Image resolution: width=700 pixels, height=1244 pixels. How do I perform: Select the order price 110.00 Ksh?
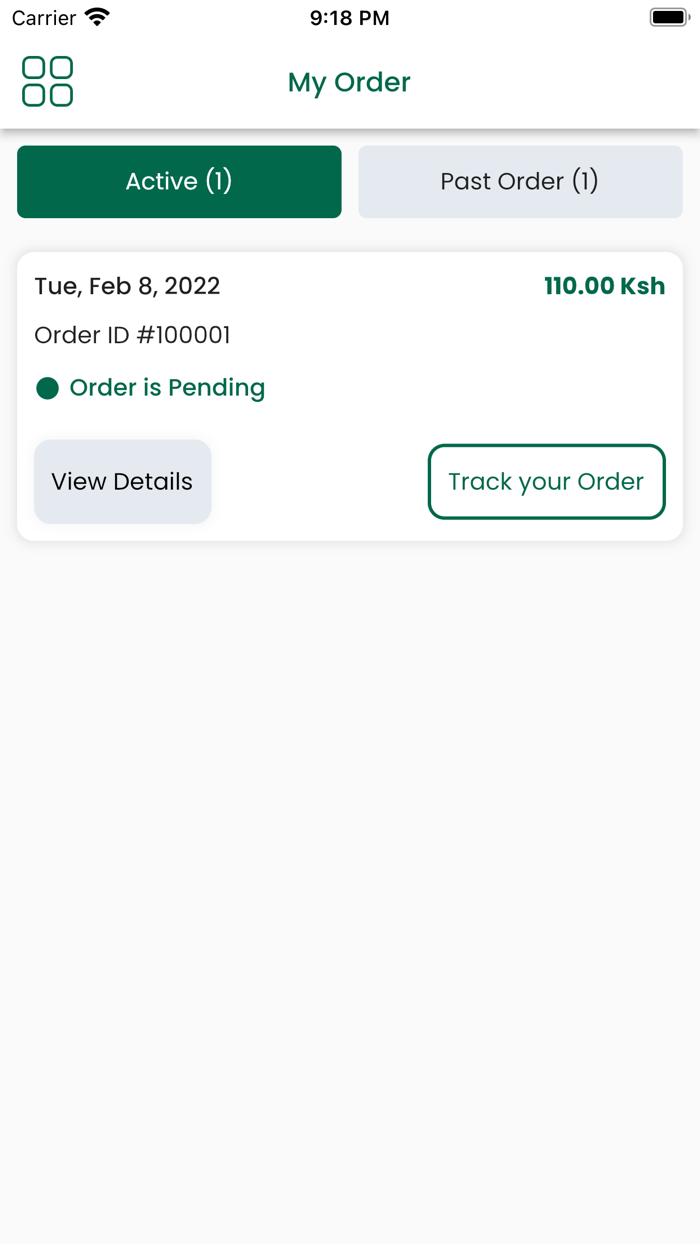604,286
